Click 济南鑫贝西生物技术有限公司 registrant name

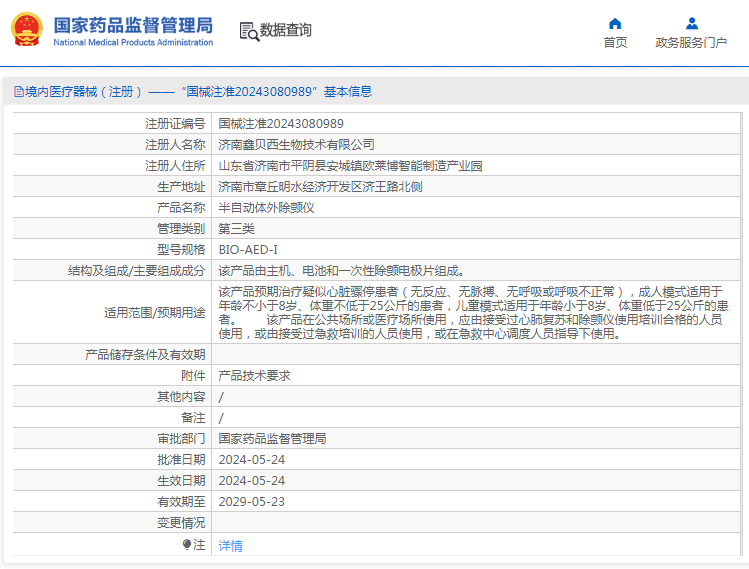[x=296, y=145]
